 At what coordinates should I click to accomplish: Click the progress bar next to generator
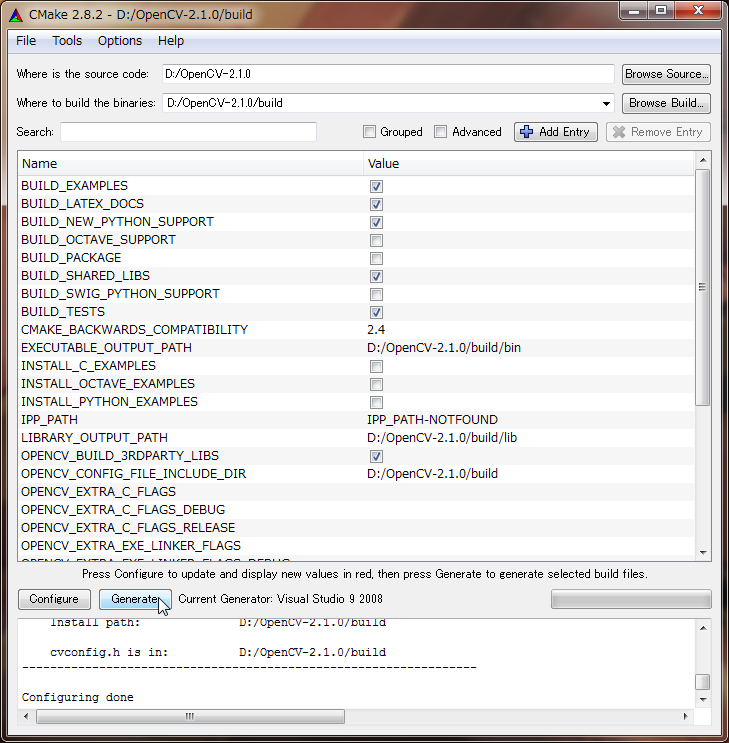[x=631, y=599]
